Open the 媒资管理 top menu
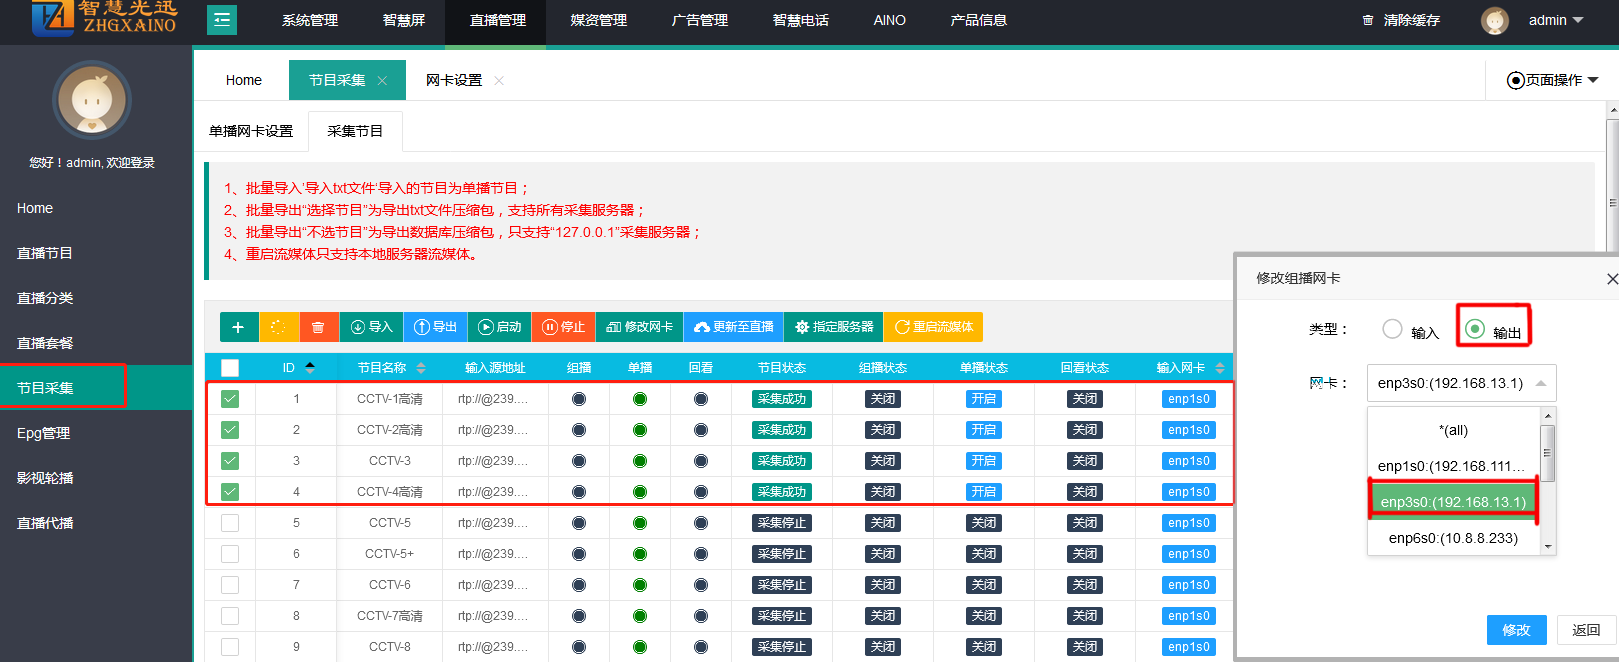Screen dimensions: 1619x662 click(x=598, y=20)
